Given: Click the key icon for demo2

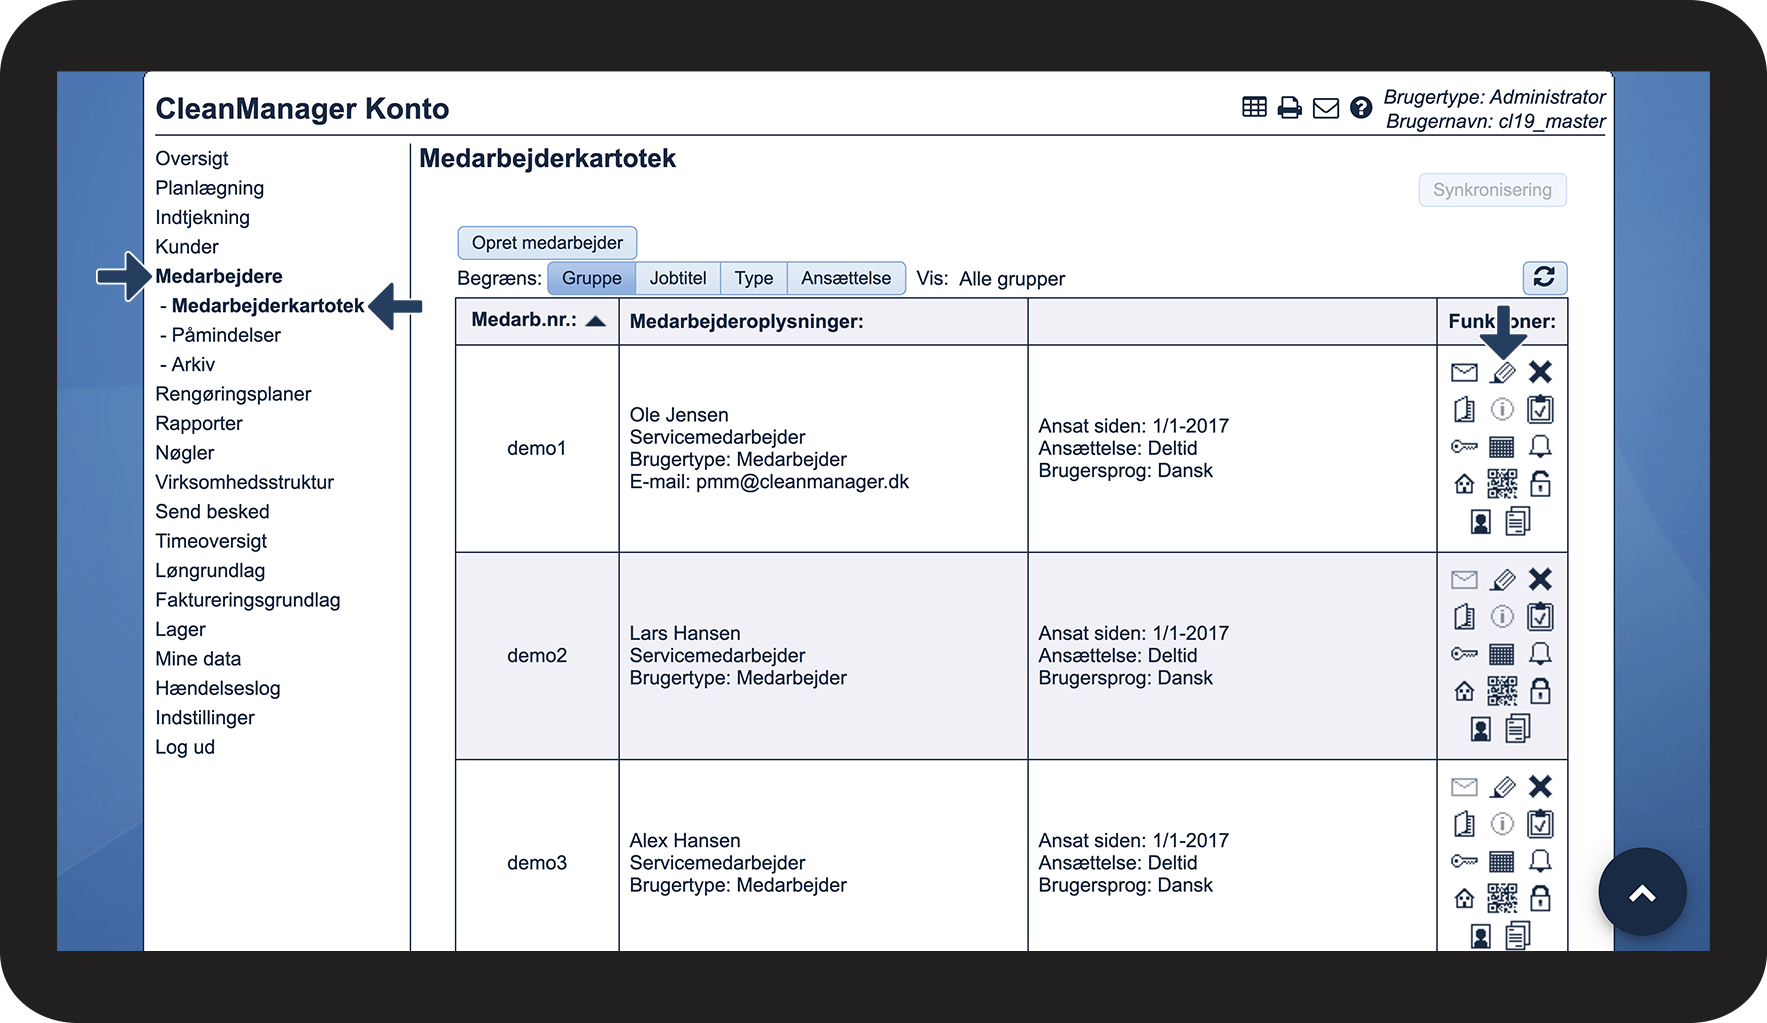Looking at the screenshot, I should pyautogui.click(x=1464, y=654).
